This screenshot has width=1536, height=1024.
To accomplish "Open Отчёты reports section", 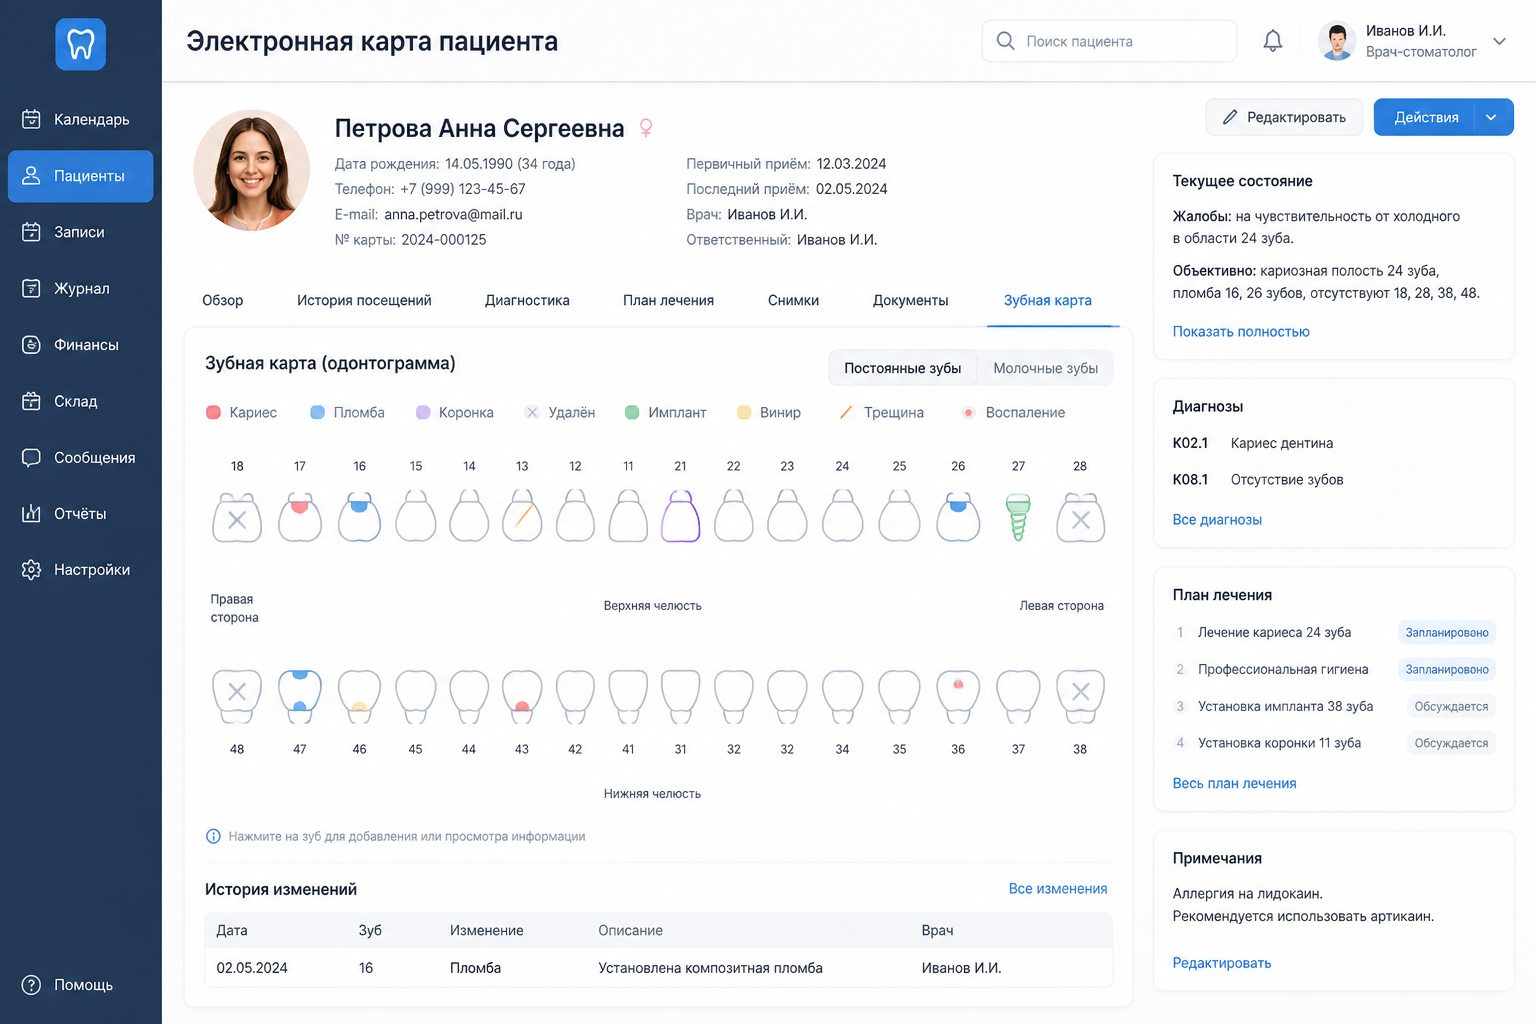I will 80,513.
